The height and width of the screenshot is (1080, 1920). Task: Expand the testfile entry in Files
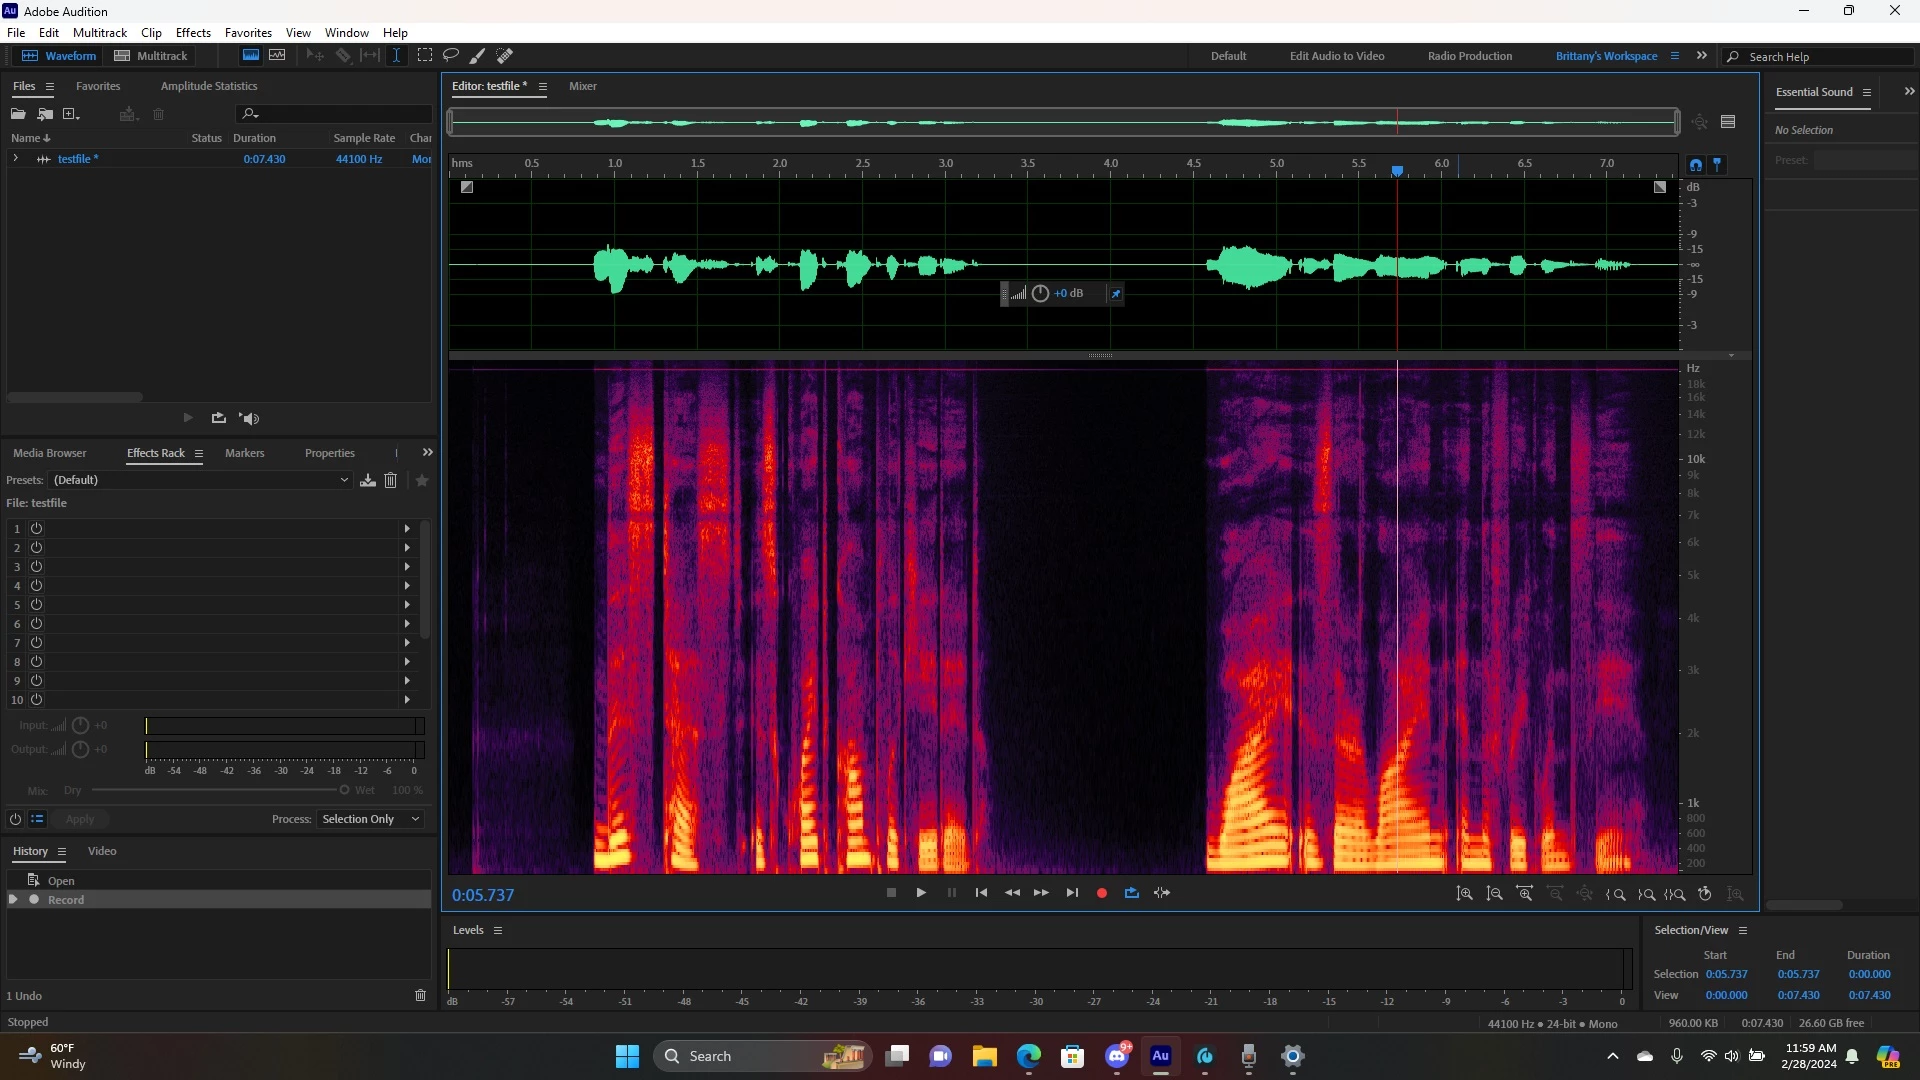coord(15,159)
